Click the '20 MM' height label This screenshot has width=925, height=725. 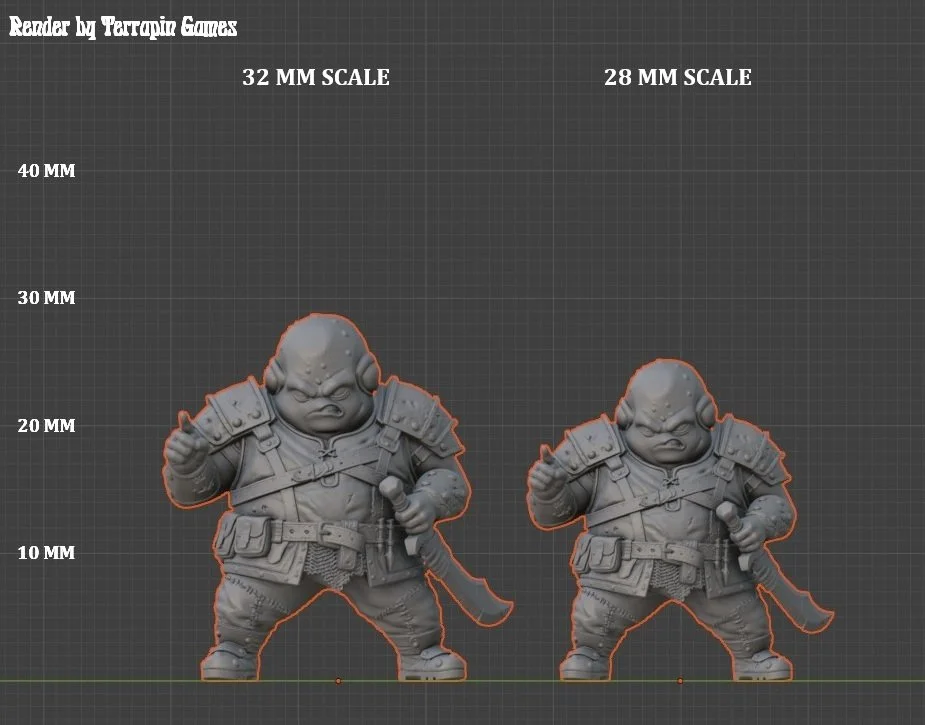point(47,426)
